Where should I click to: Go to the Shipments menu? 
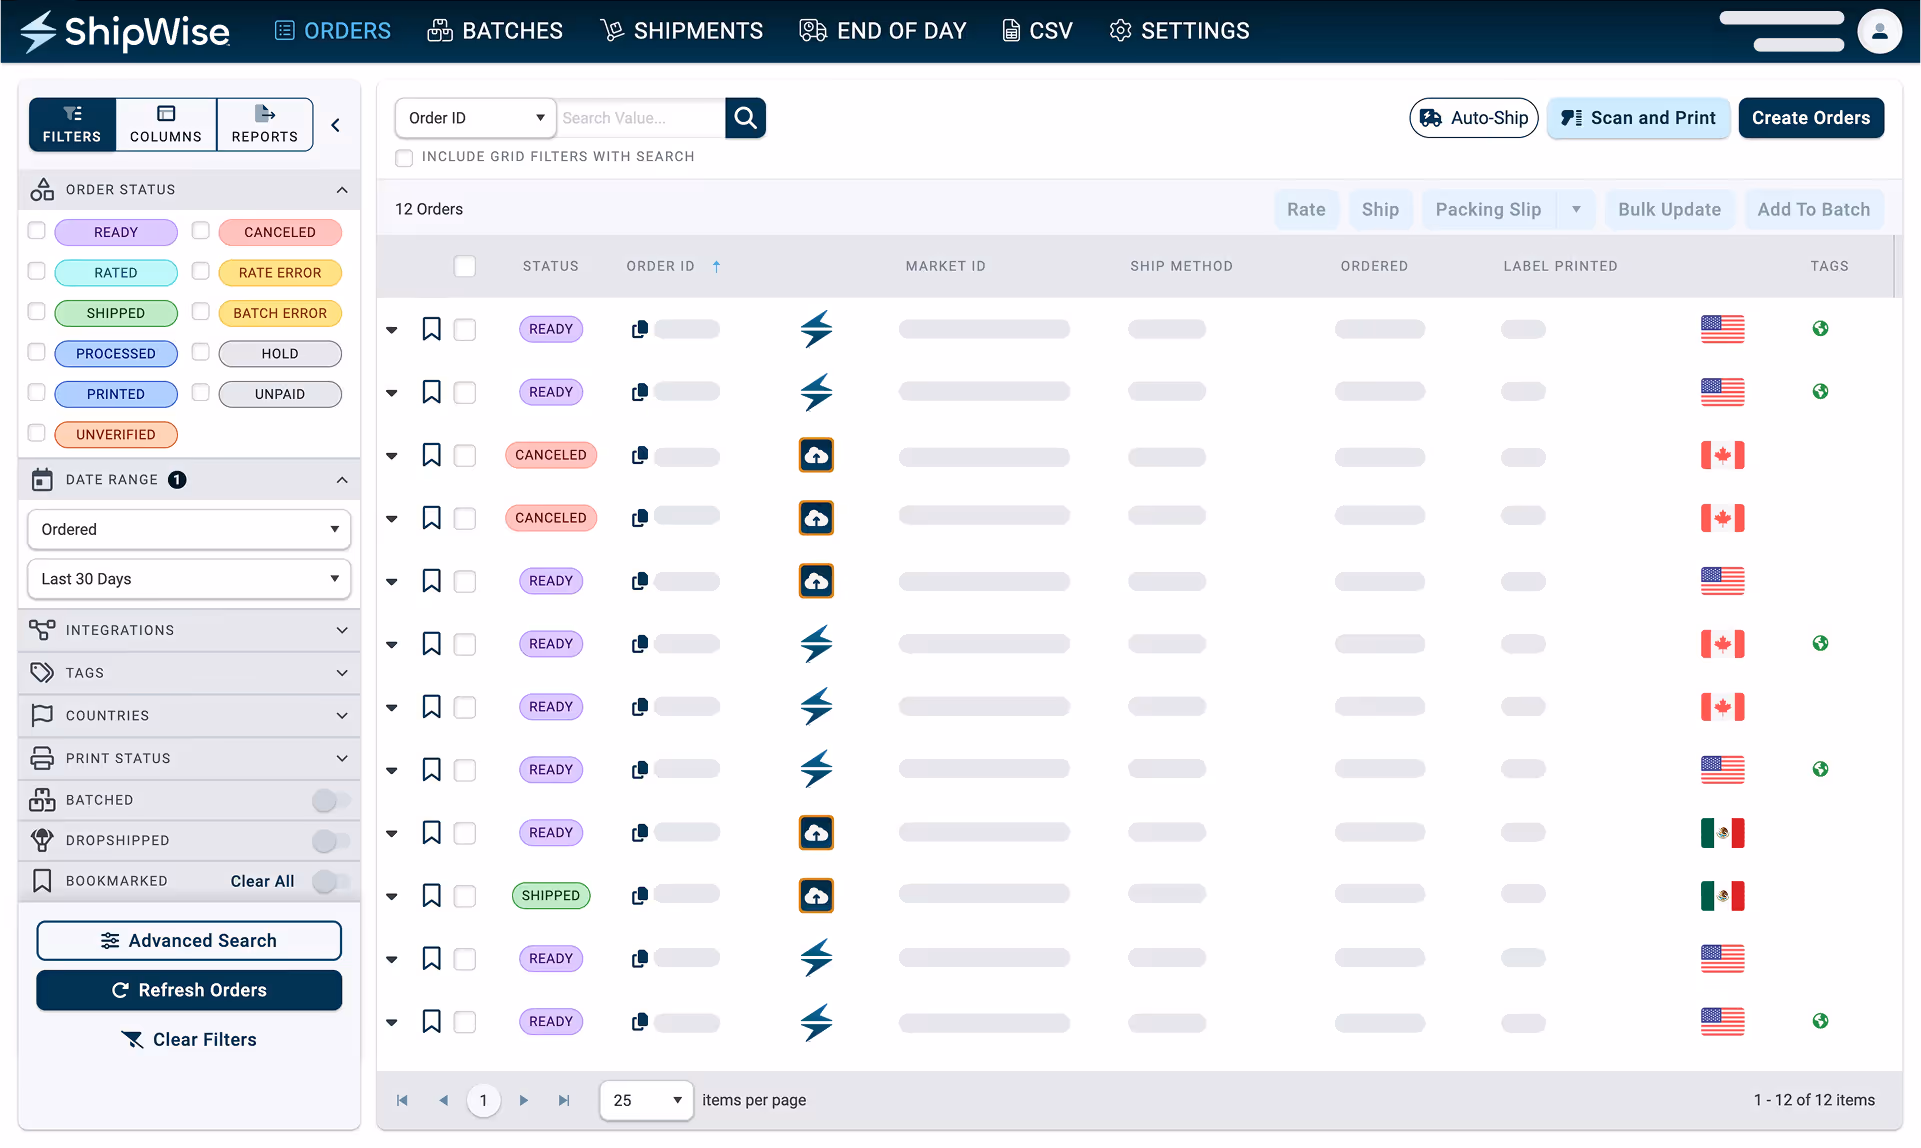681,31
